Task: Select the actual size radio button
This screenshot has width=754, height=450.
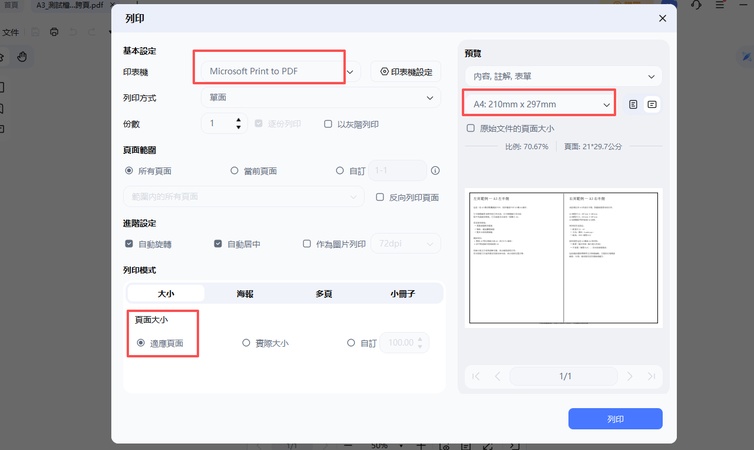Action: click(x=246, y=343)
